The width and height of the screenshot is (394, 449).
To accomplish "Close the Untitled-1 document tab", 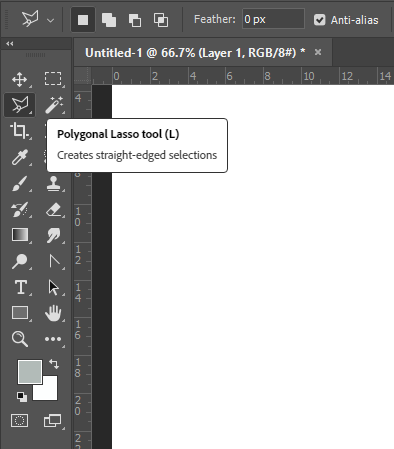I will pyautogui.click(x=318, y=52).
